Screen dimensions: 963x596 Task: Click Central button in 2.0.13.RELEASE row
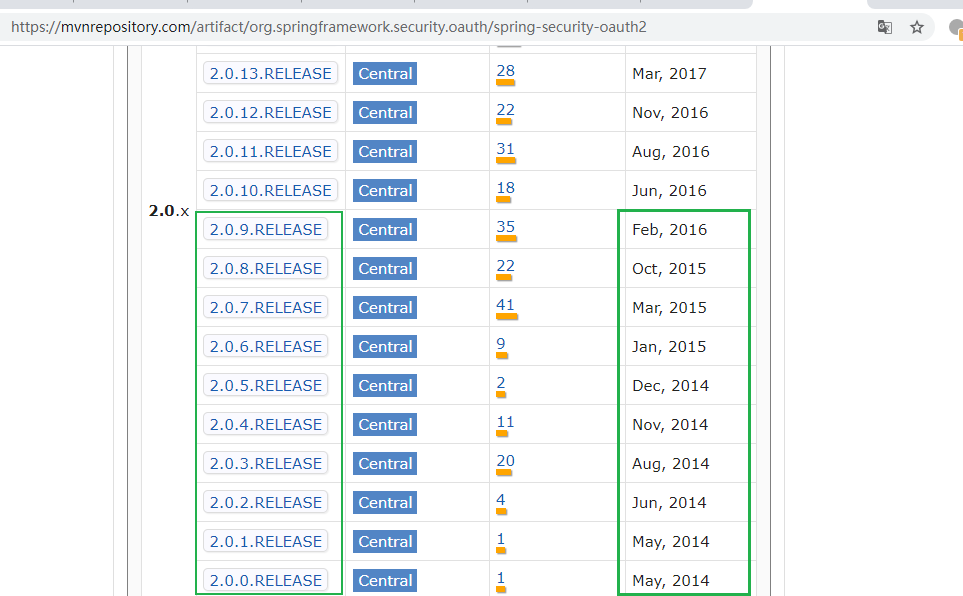pos(385,74)
